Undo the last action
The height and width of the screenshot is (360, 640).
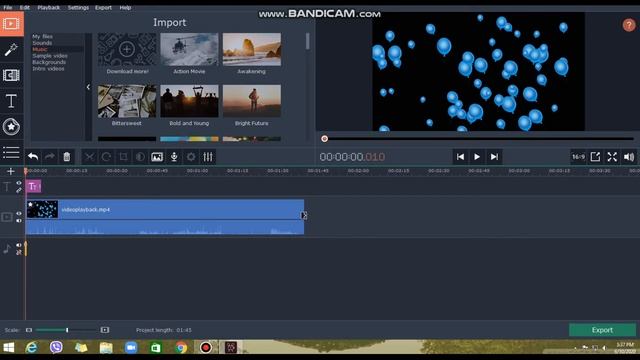tap(33, 157)
